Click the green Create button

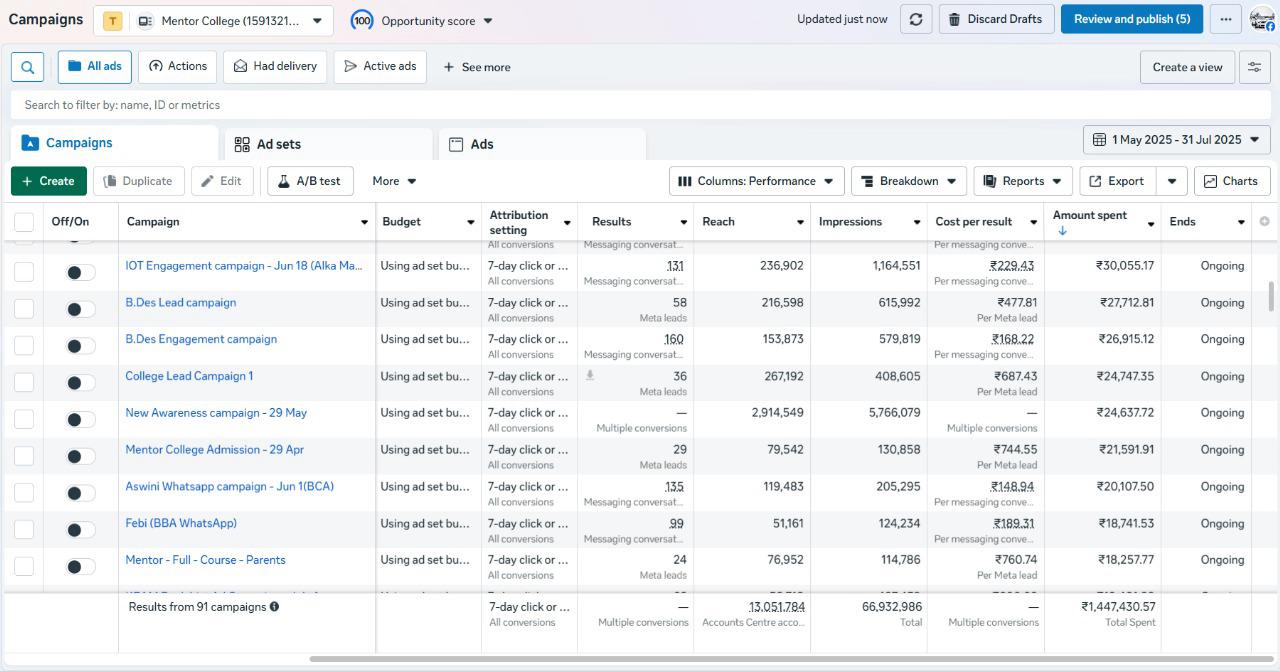click(49, 181)
